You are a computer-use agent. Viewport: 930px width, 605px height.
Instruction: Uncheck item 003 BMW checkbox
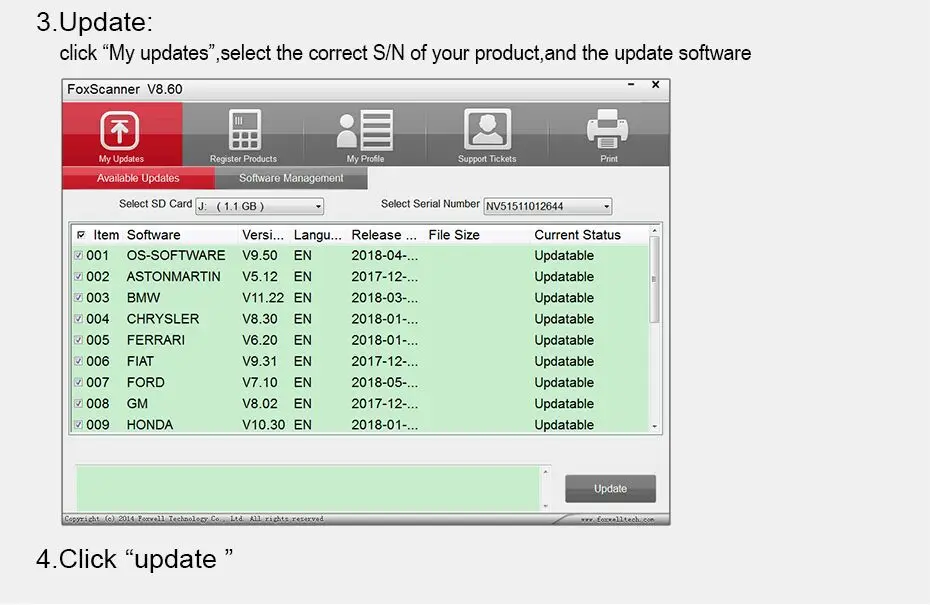pyautogui.click(x=78, y=298)
